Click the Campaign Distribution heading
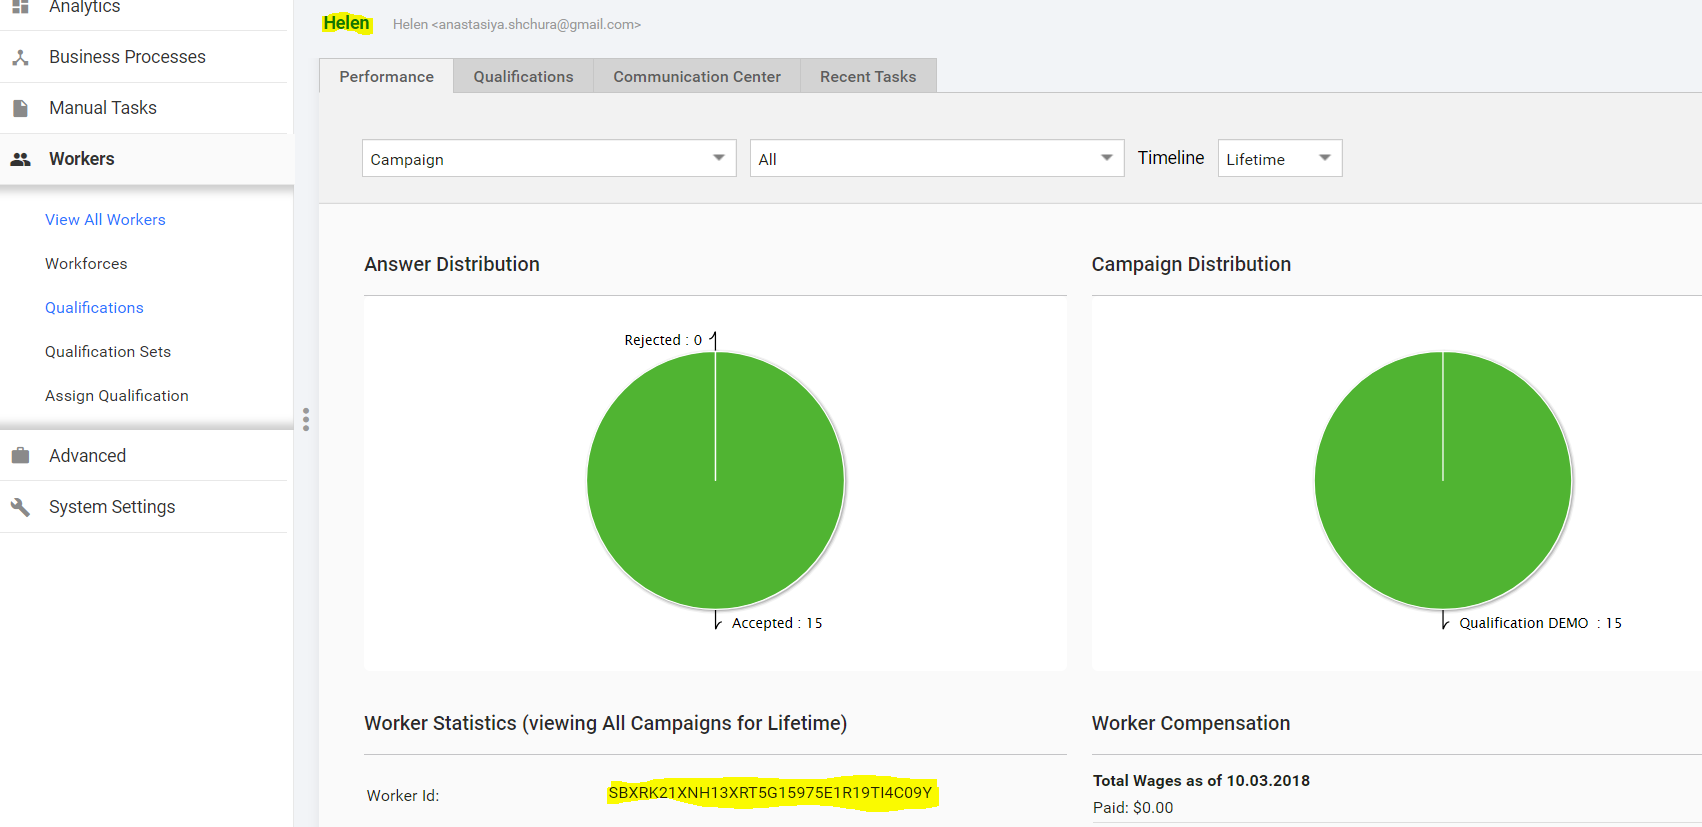Screen dimensions: 1702x827 tap(1191, 264)
